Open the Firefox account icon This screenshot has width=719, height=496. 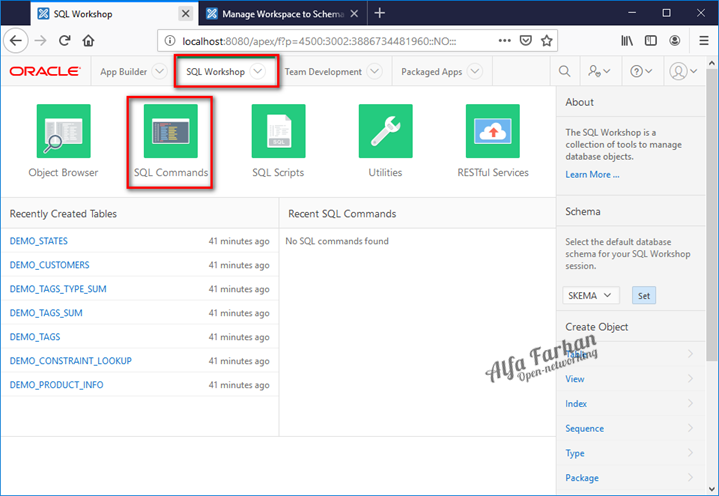tap(675, 41)
